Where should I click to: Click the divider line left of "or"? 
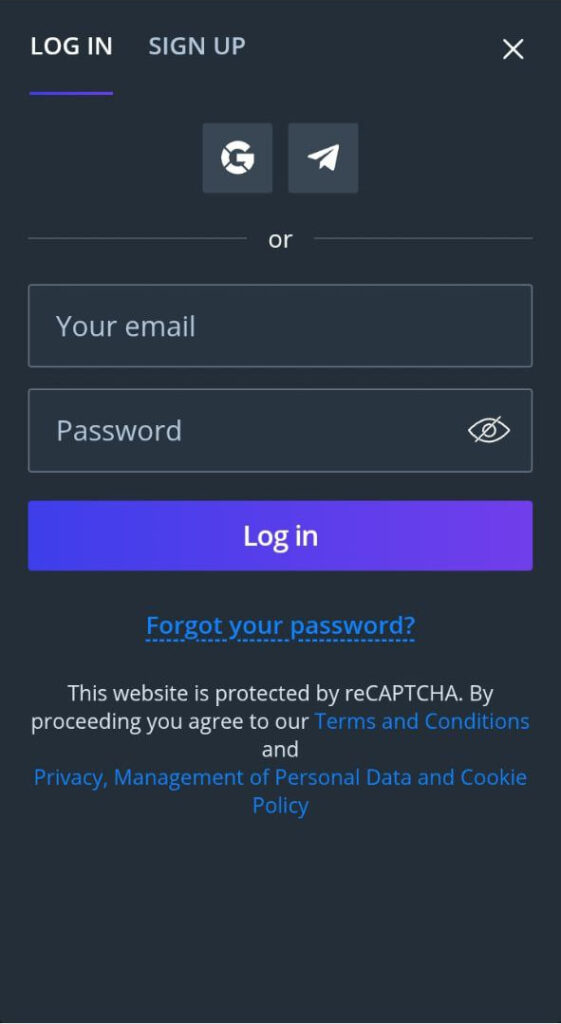[137, 238]
